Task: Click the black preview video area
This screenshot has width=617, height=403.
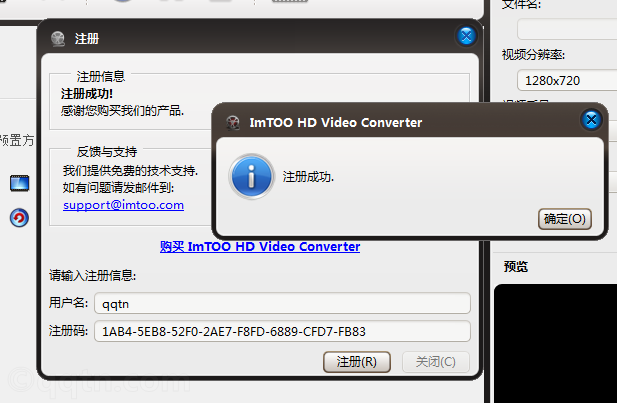Action: click(x=555, y=343)
